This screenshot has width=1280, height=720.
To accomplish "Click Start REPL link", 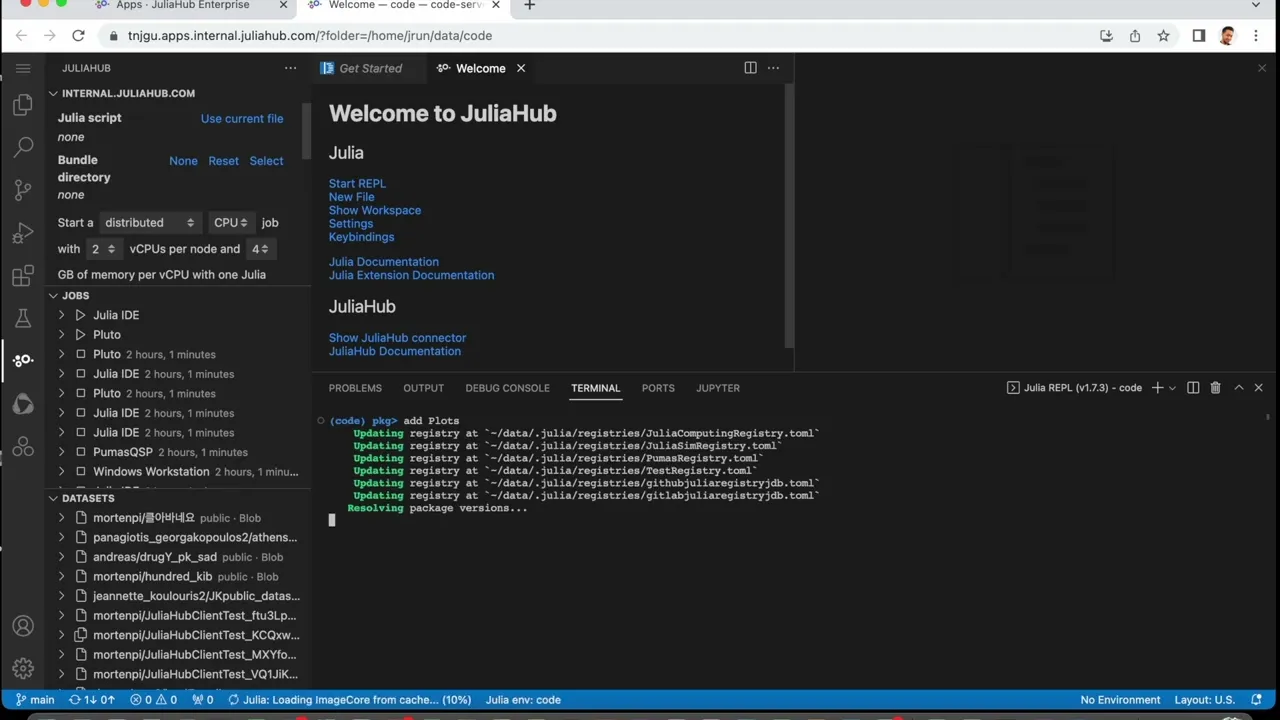I will 357,184.
